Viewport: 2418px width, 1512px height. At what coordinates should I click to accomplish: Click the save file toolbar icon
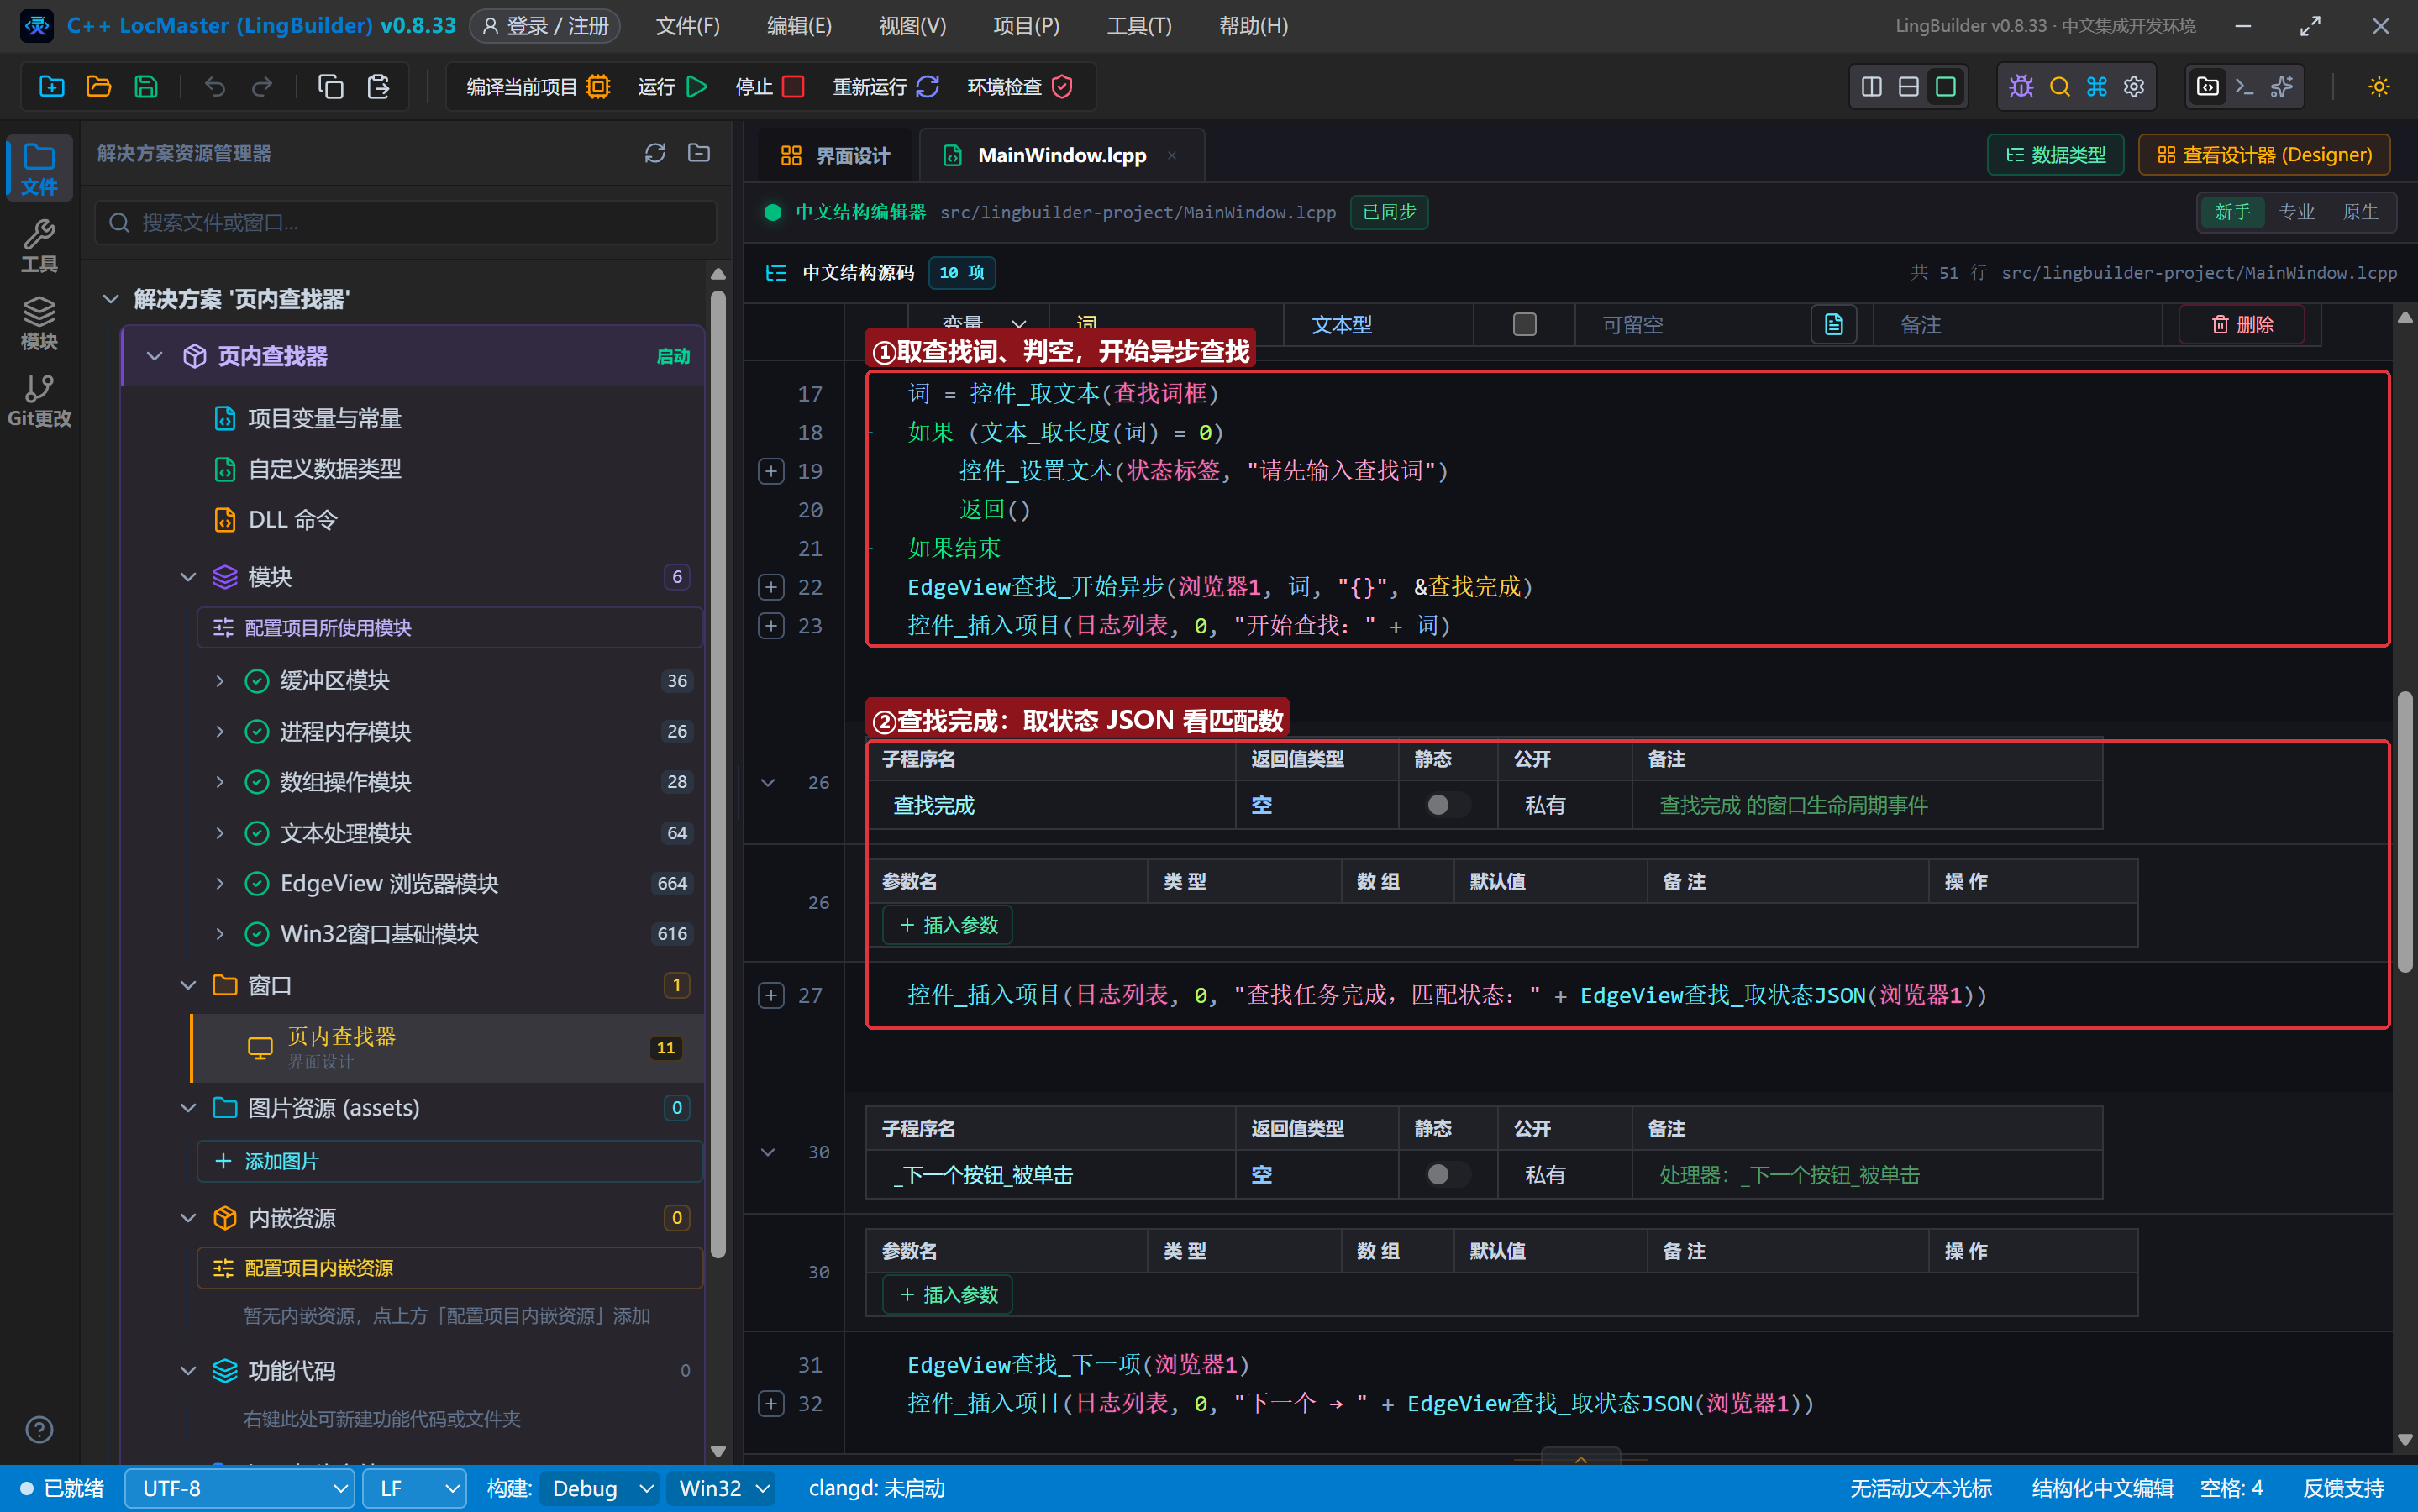[x=146, y=87]
